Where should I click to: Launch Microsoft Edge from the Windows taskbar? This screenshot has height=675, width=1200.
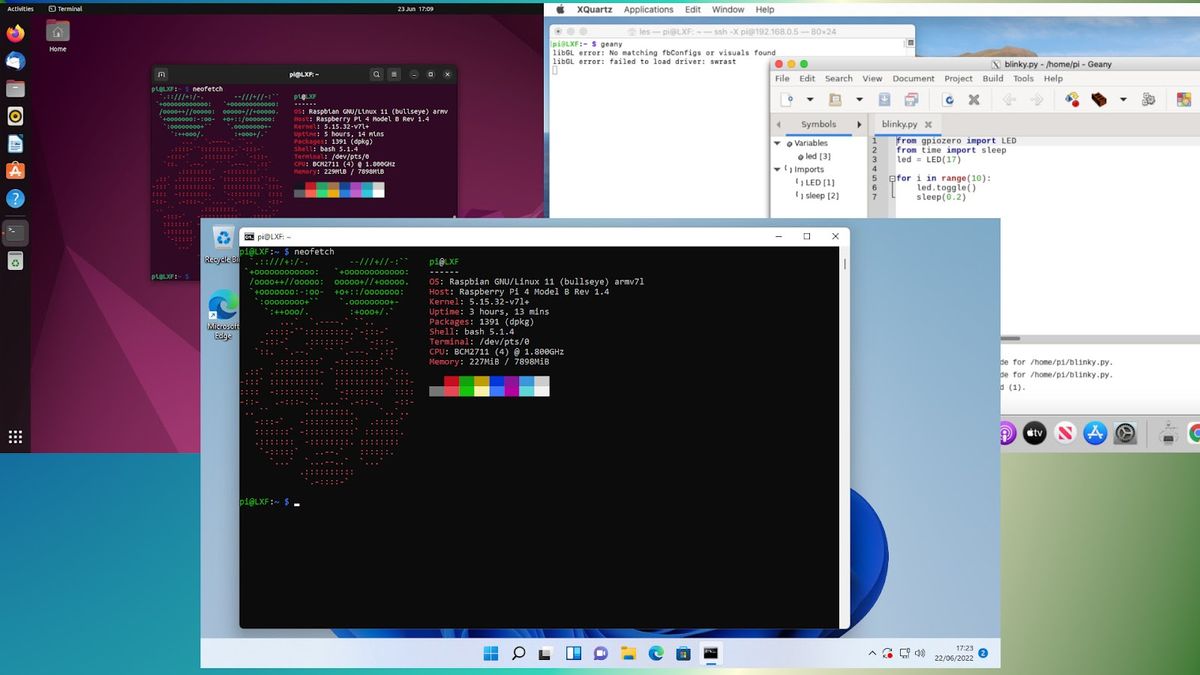(656, 653)
